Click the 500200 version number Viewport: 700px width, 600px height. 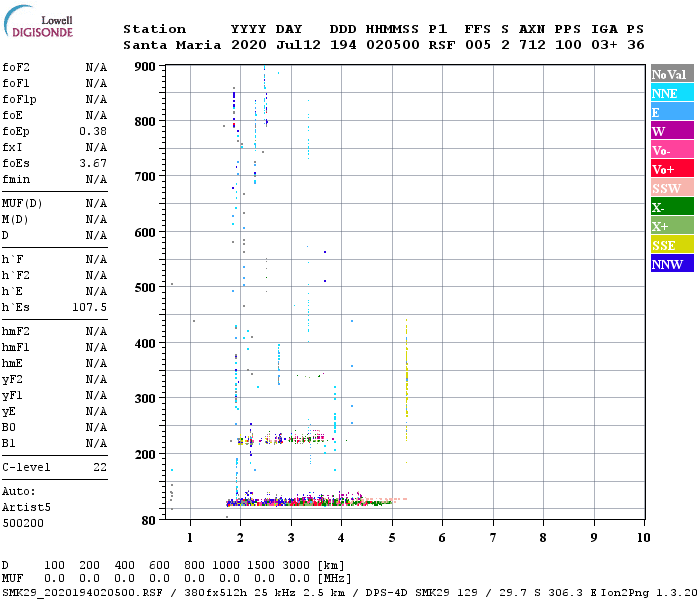23,523
